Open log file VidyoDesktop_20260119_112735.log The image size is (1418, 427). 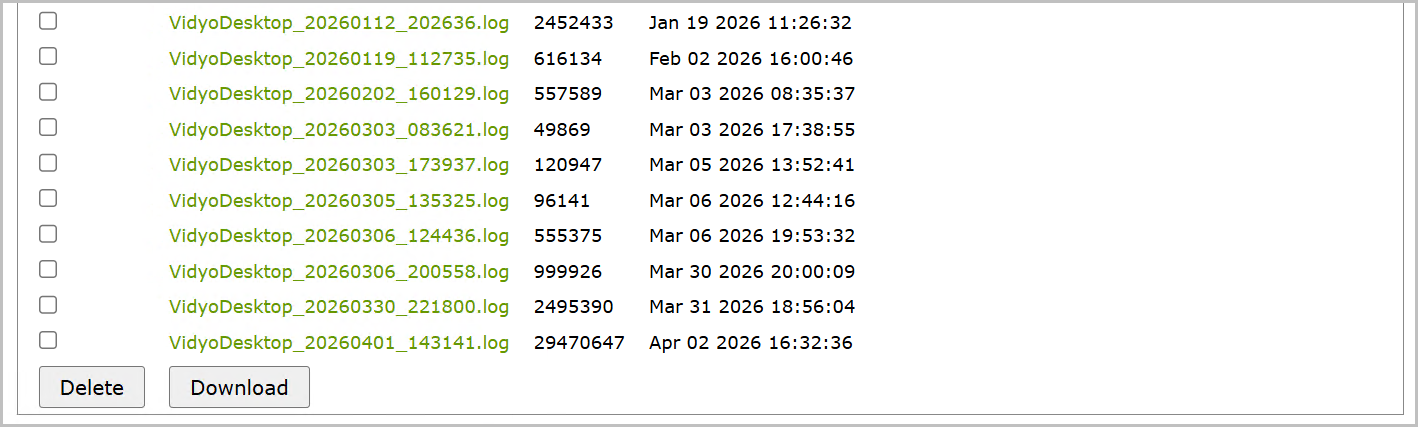[339, 59]
